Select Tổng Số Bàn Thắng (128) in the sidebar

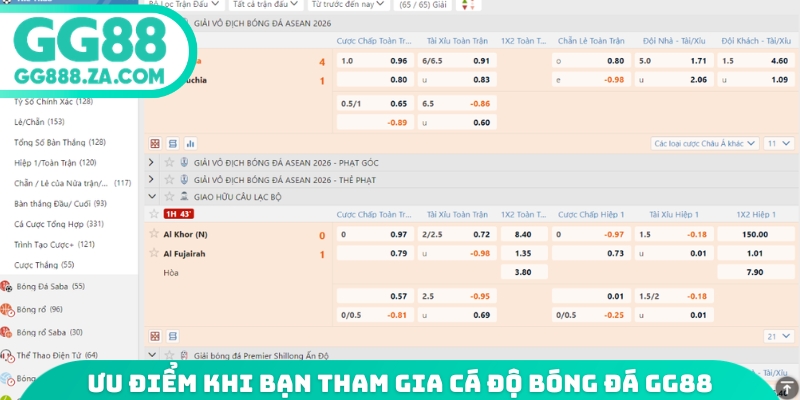coord(60,142)
